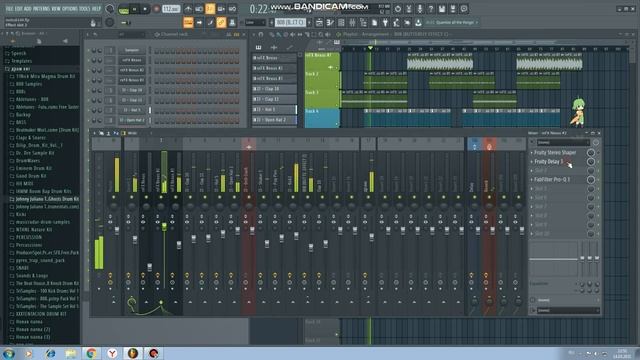640x360 pixels.
Task: Toggle the song/pattern mode switch
Action: pyautogui.click(x=123, y=9)
